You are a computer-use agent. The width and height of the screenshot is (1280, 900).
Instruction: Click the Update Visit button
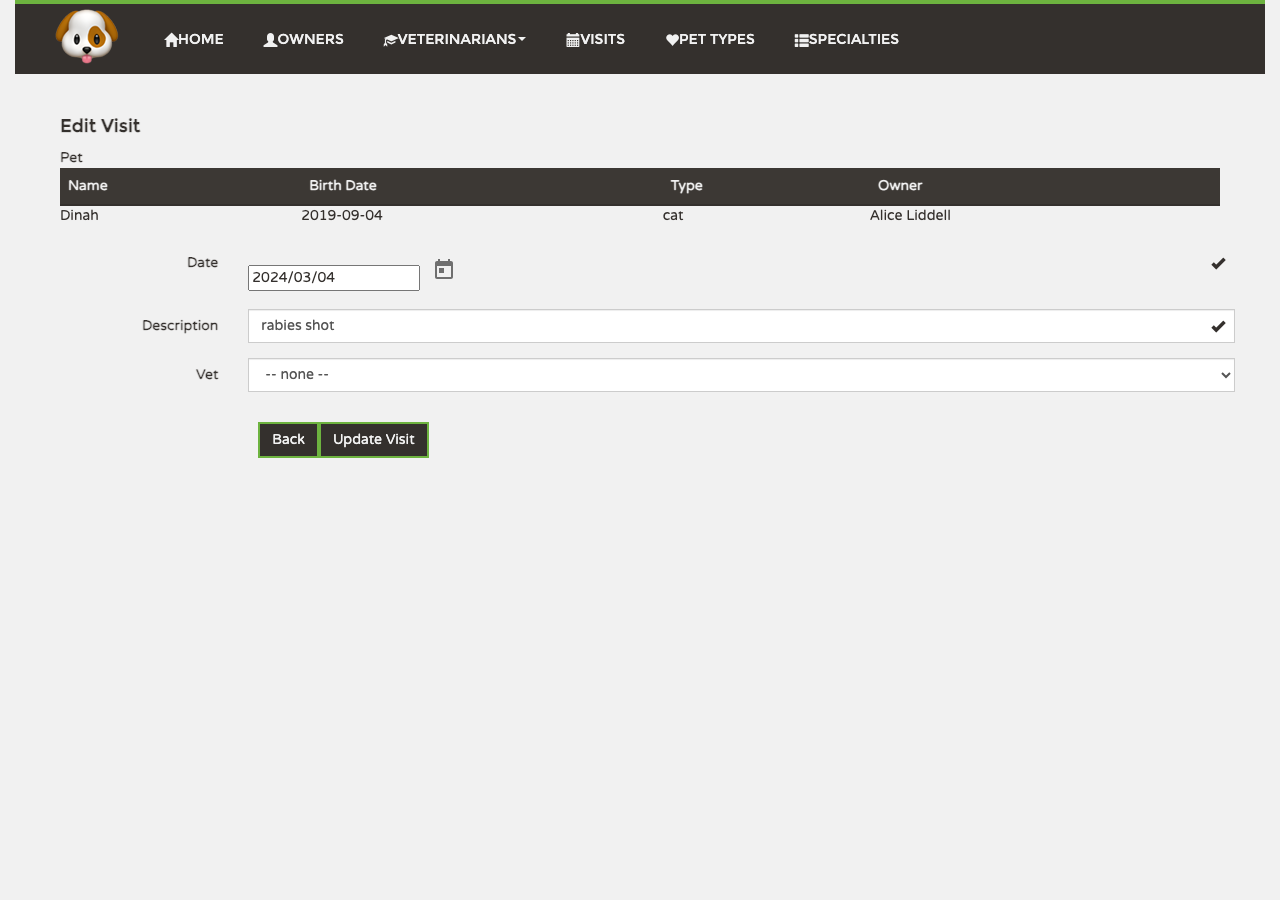[374, 440]
